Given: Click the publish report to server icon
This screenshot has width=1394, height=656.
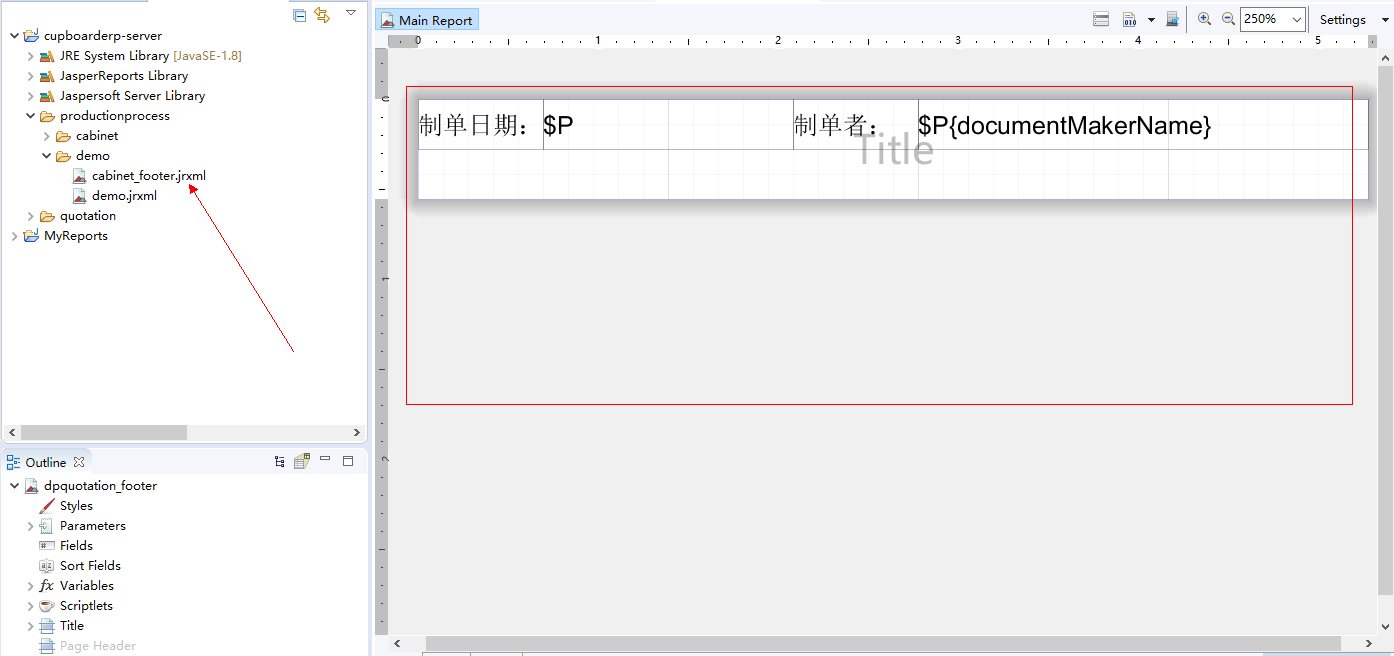Looking at the screenshot, I should click(1173, 19).
